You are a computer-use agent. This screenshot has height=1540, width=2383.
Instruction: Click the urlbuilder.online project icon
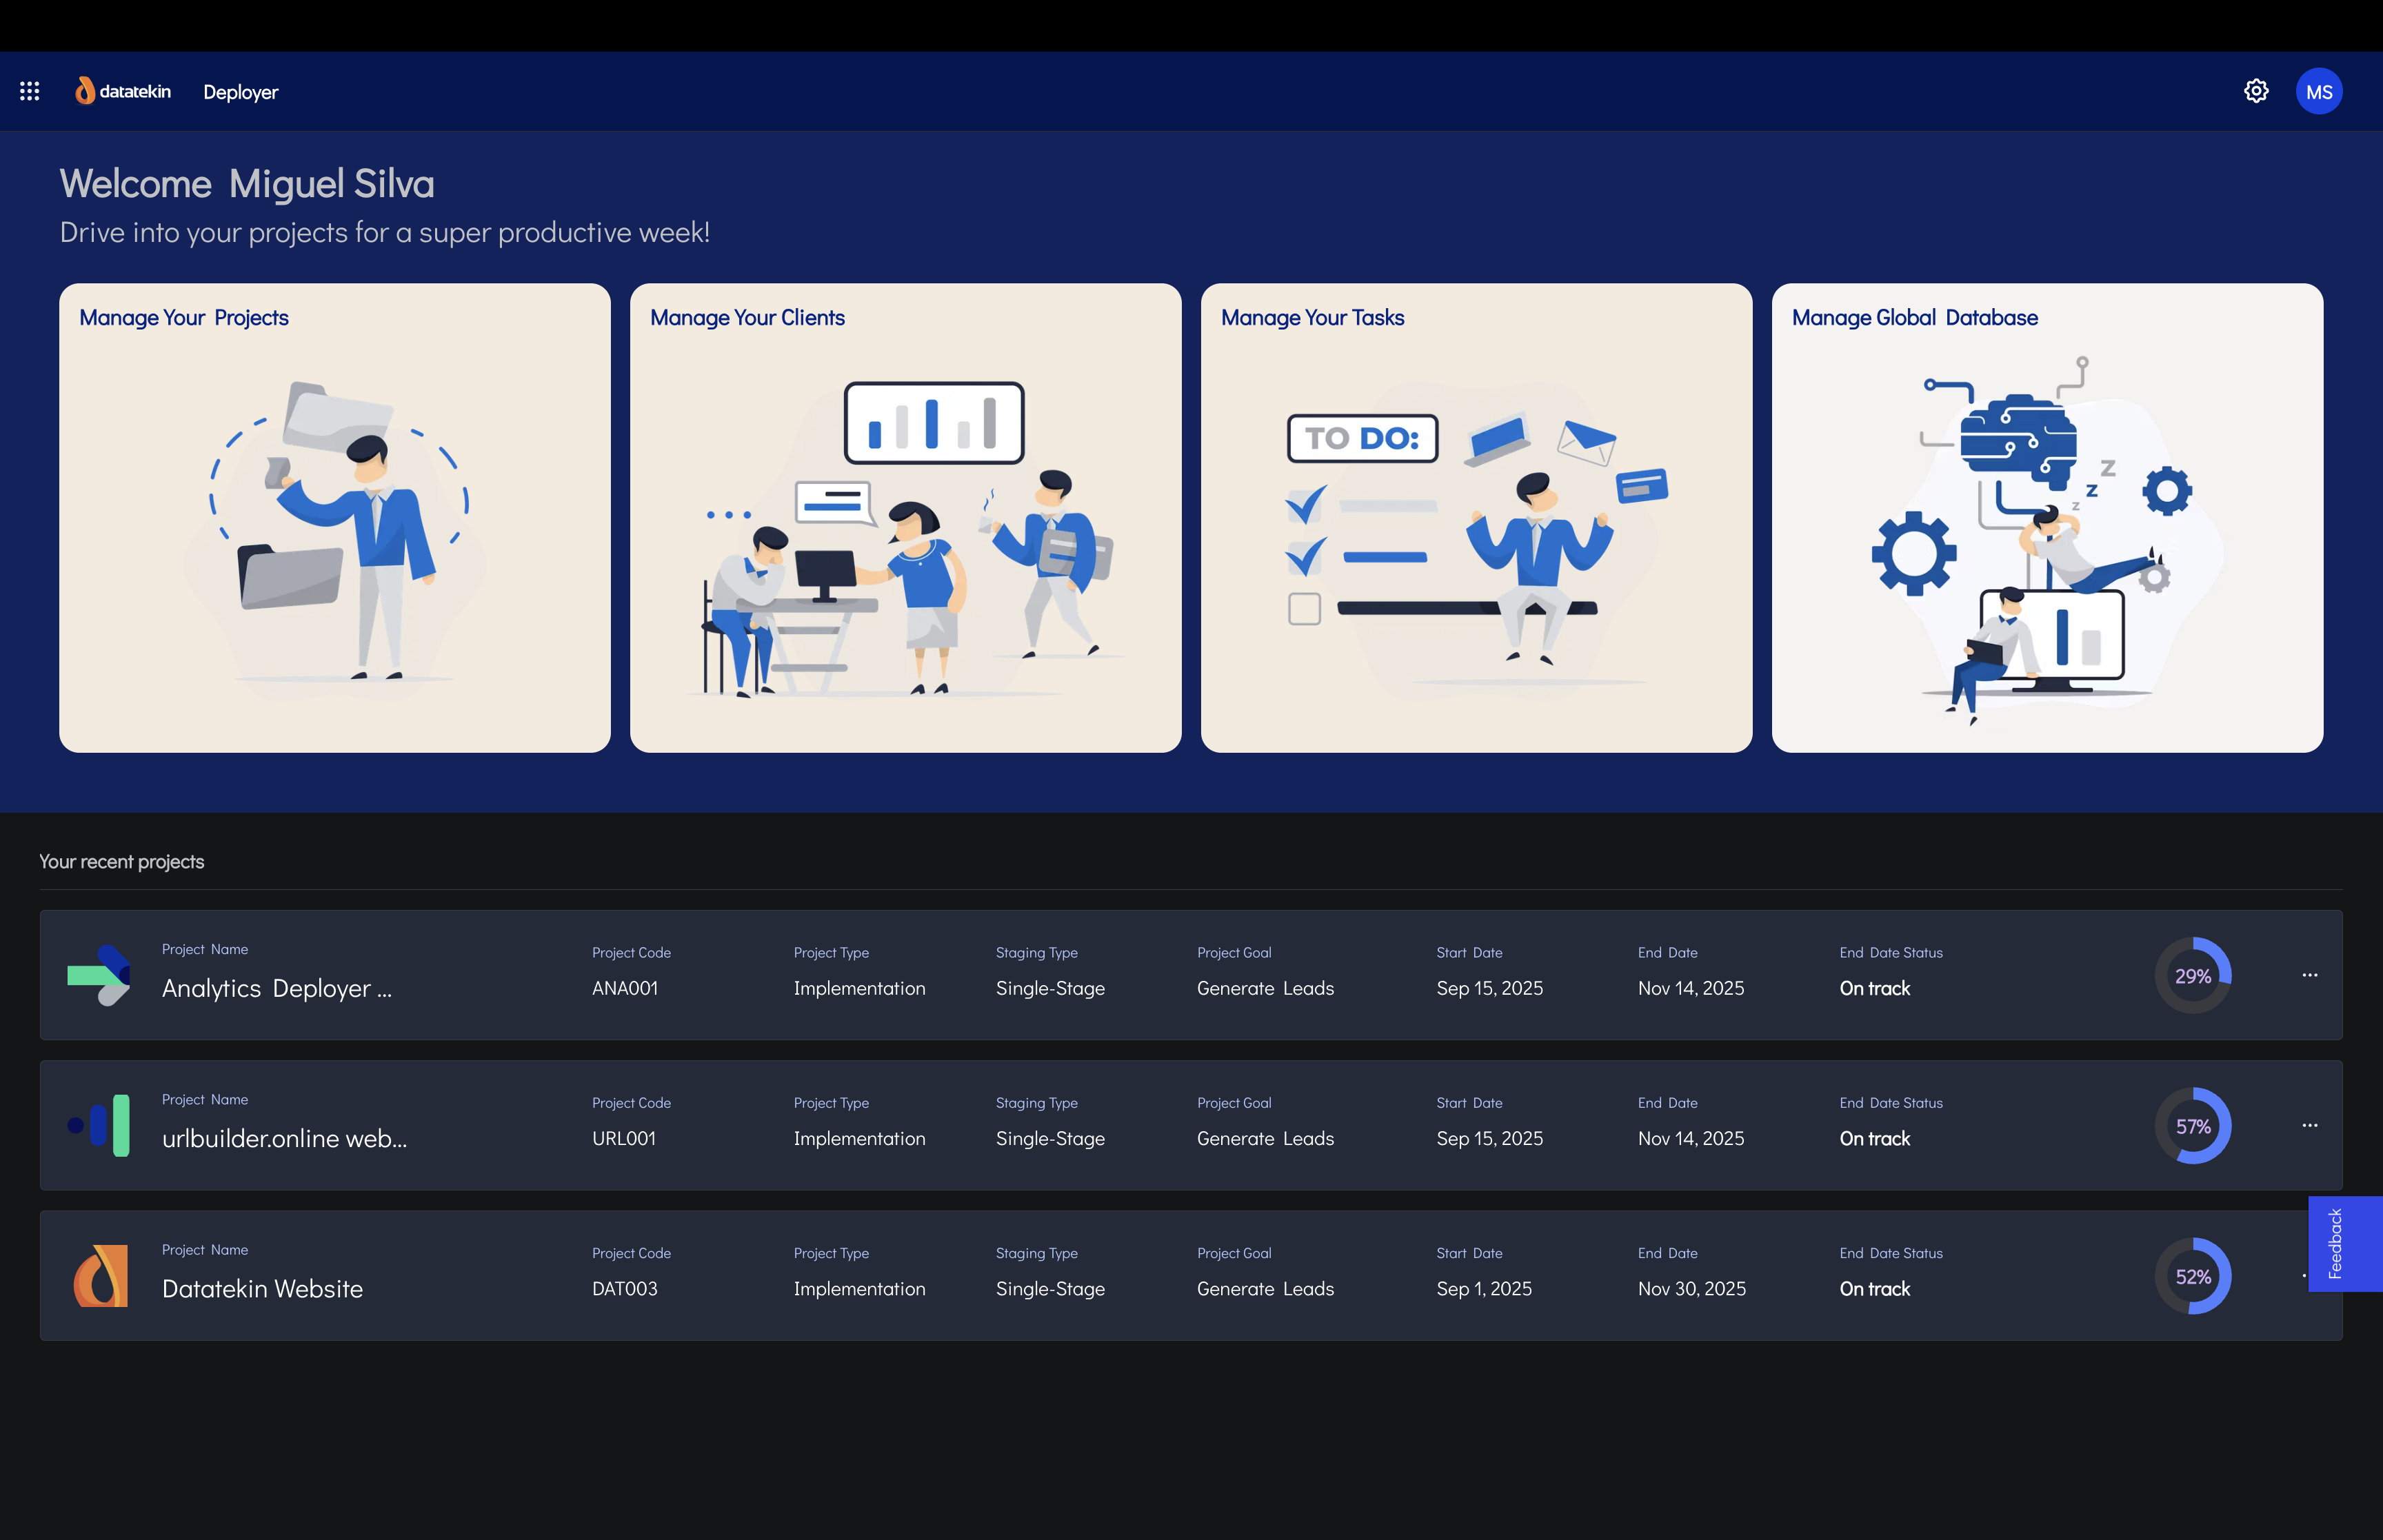pos(99,1125)
